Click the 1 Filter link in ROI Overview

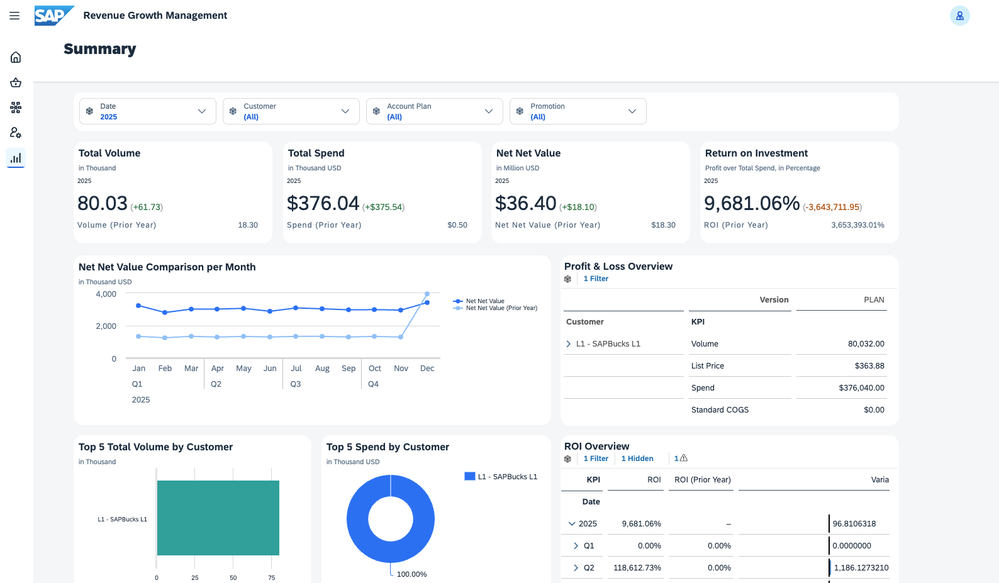tap(596, 458)
